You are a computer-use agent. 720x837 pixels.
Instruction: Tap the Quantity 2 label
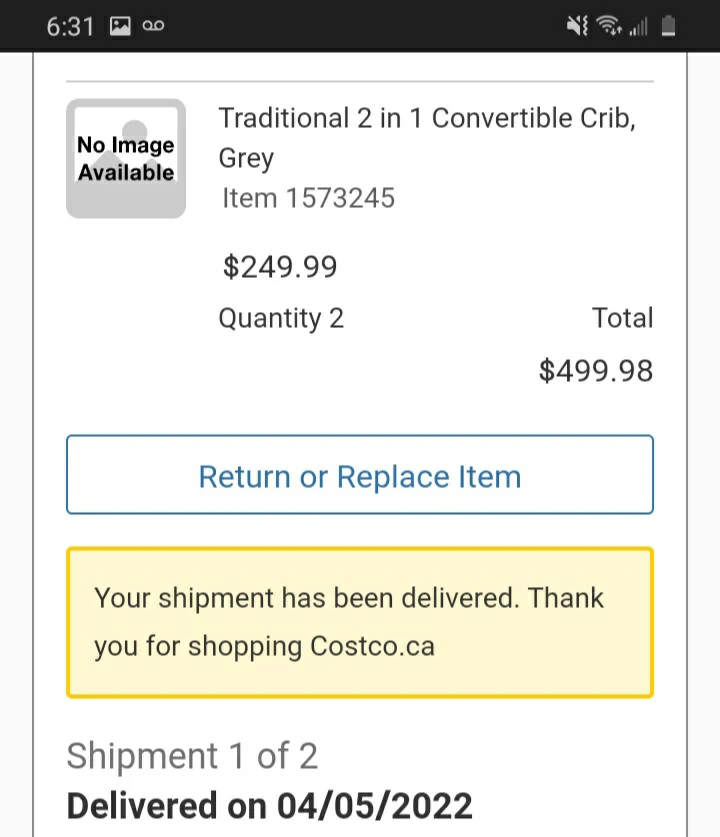(281, 318)
